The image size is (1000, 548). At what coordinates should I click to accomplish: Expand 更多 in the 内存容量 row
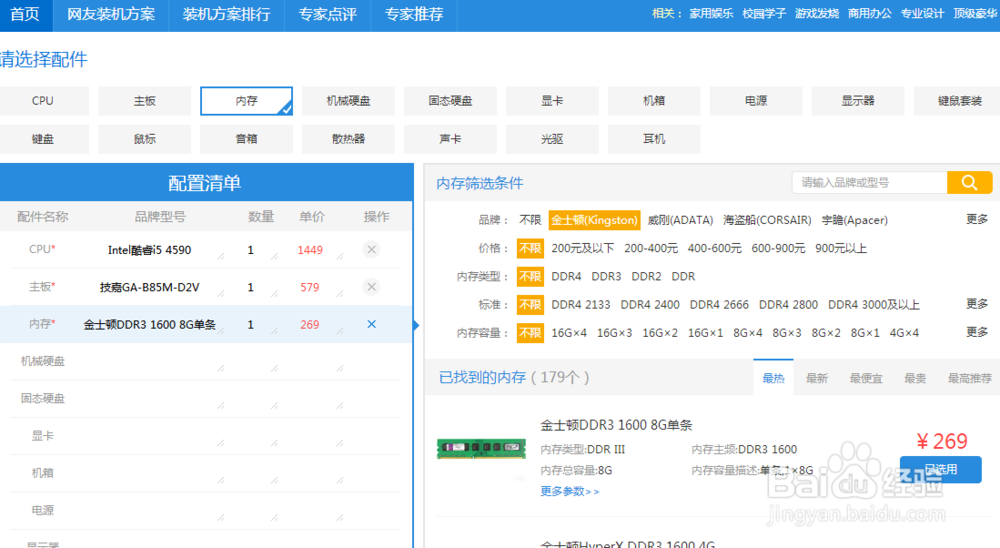977,332
